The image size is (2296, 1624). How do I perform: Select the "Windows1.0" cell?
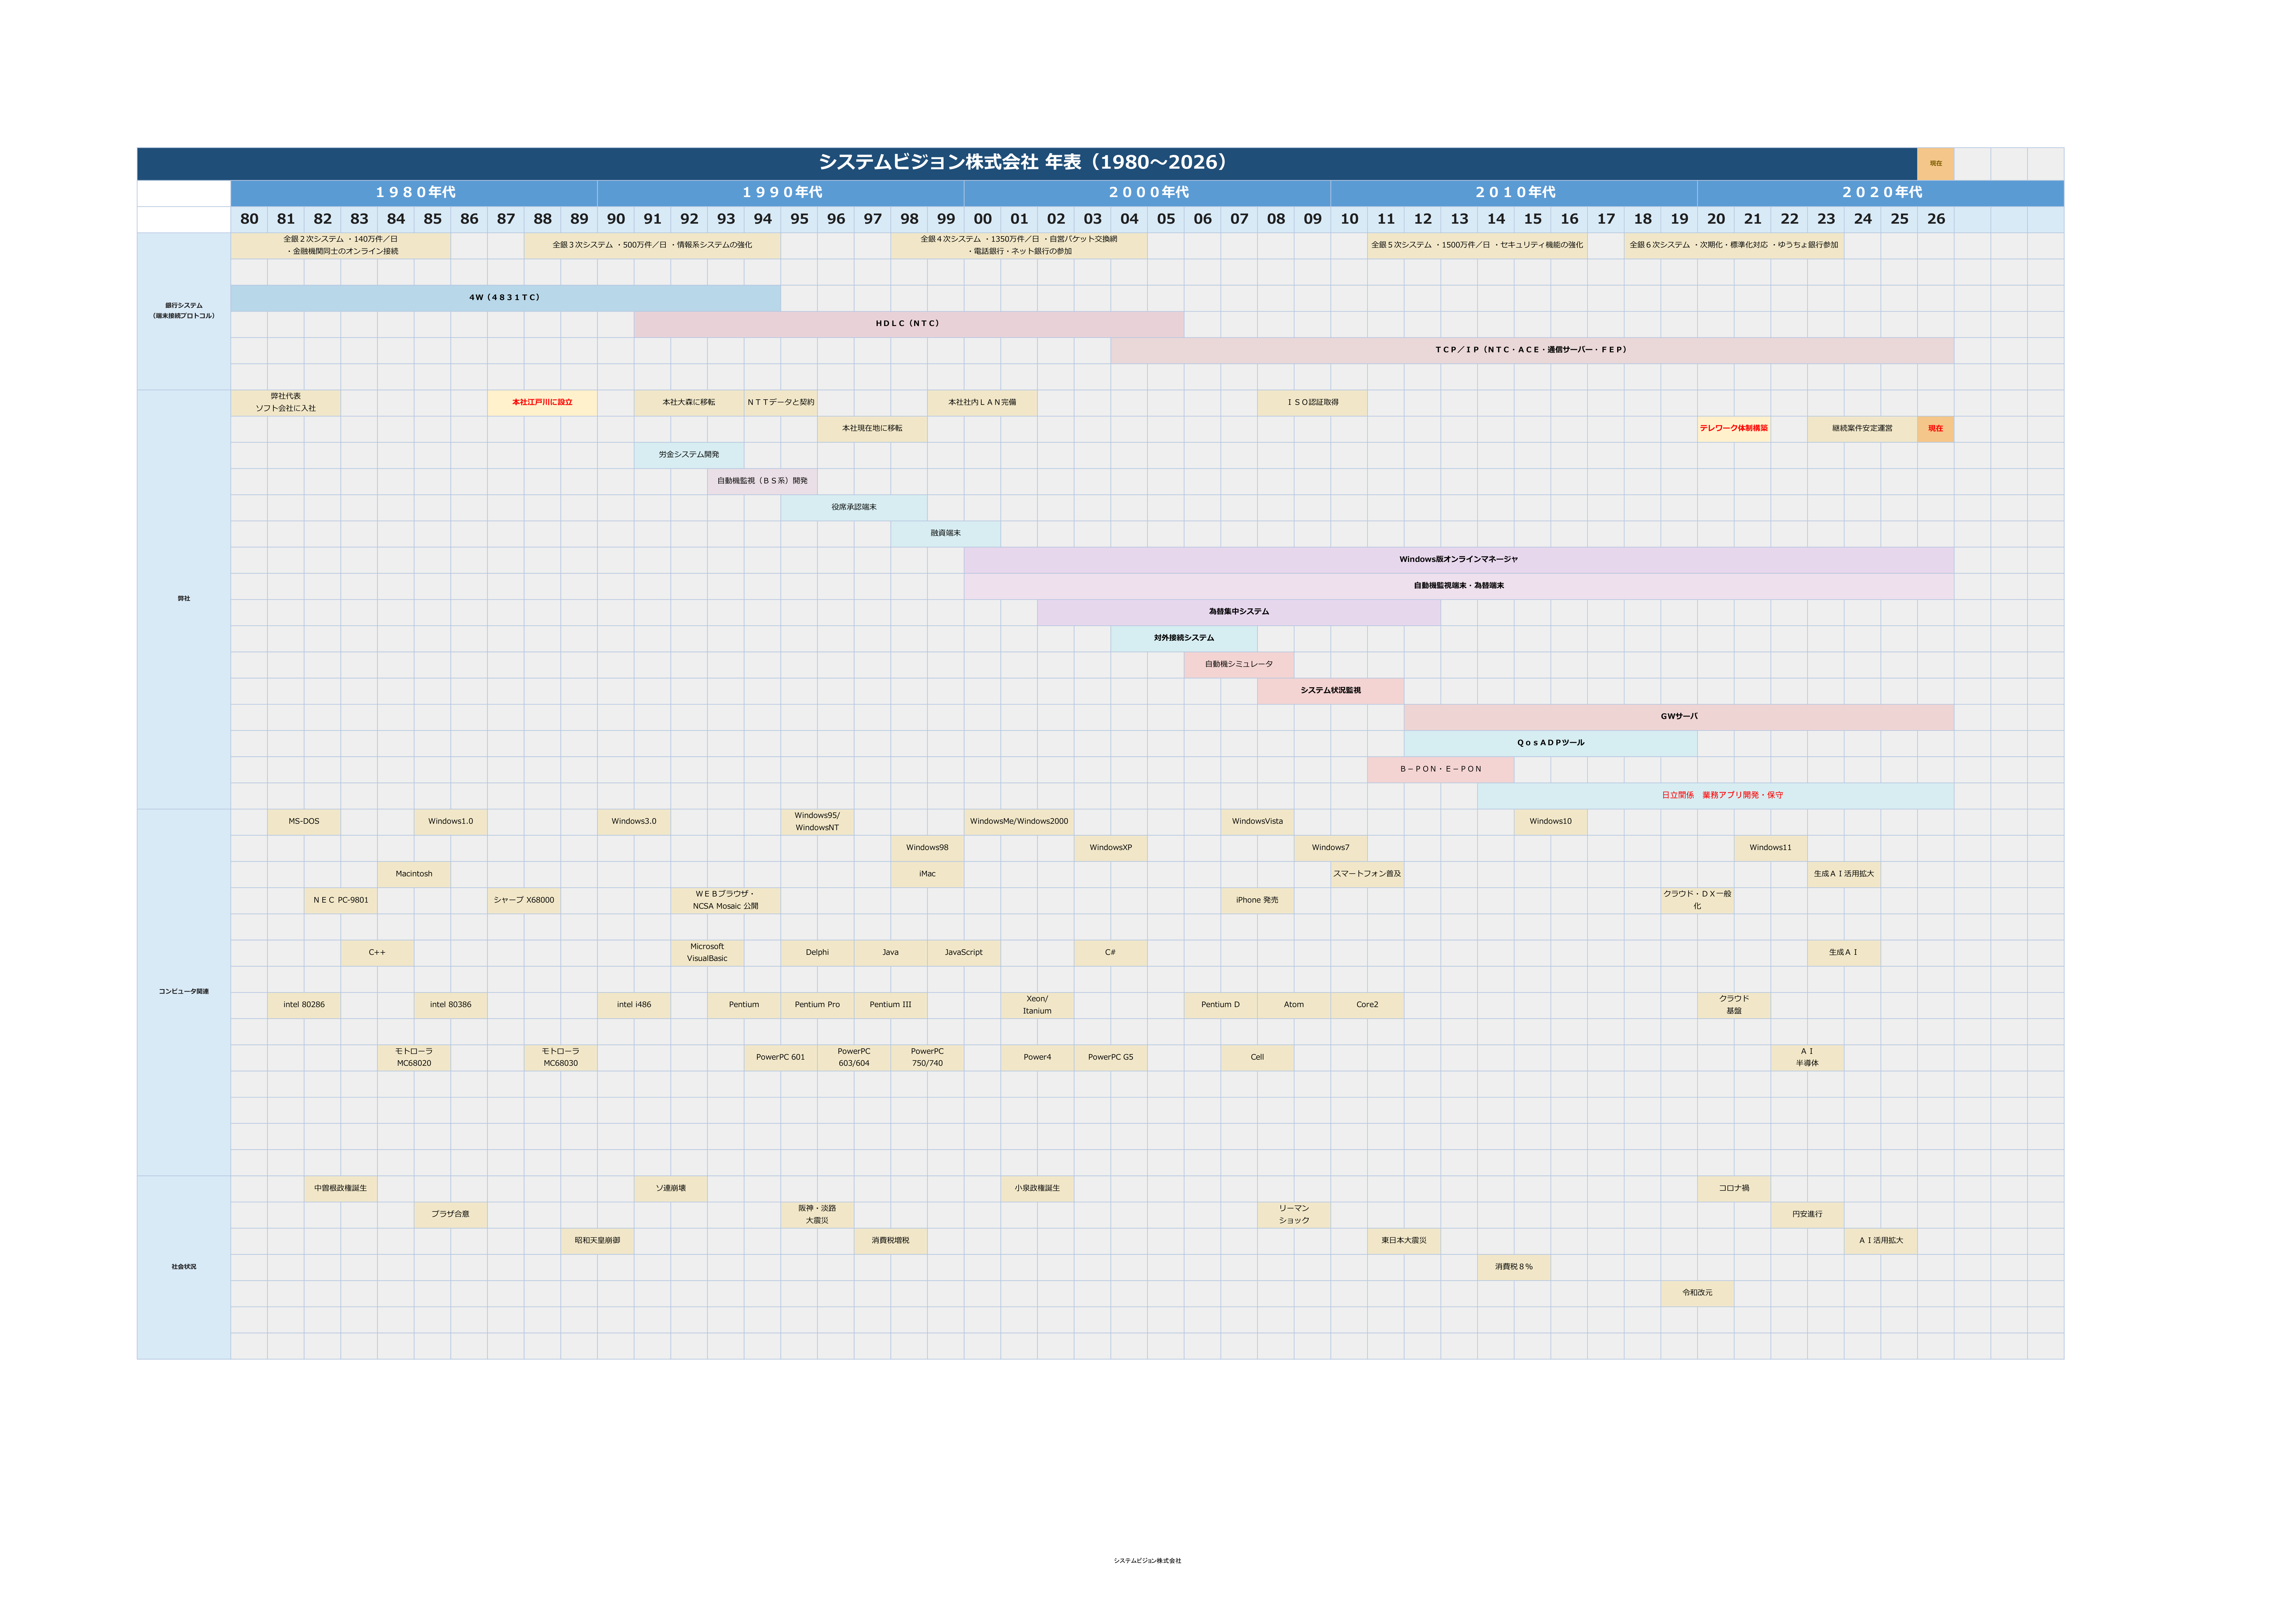[x=451, y=822]
